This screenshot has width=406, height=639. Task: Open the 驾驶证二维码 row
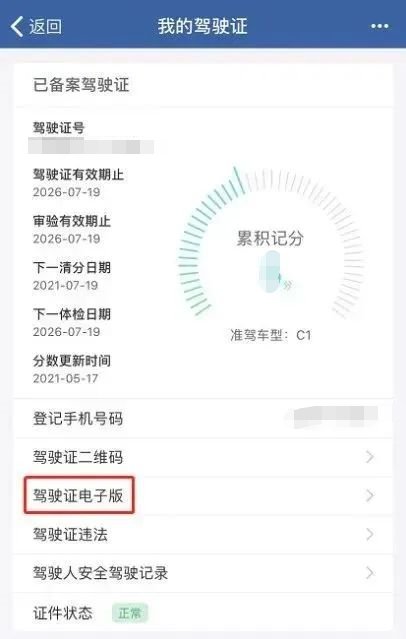click(x=203, y=457)
